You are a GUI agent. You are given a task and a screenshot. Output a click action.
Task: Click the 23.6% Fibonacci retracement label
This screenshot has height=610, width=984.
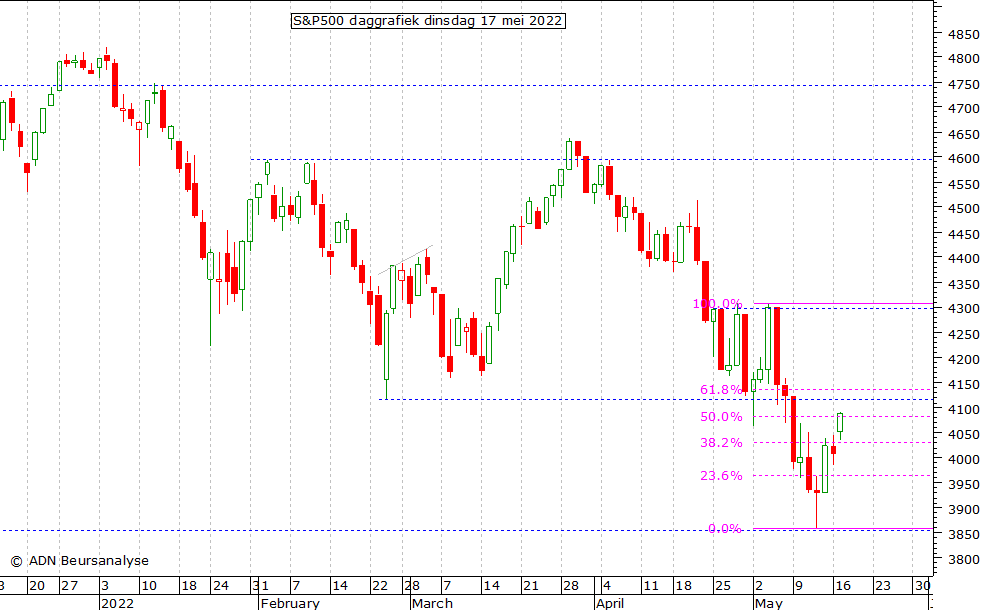tap(721, 476)
